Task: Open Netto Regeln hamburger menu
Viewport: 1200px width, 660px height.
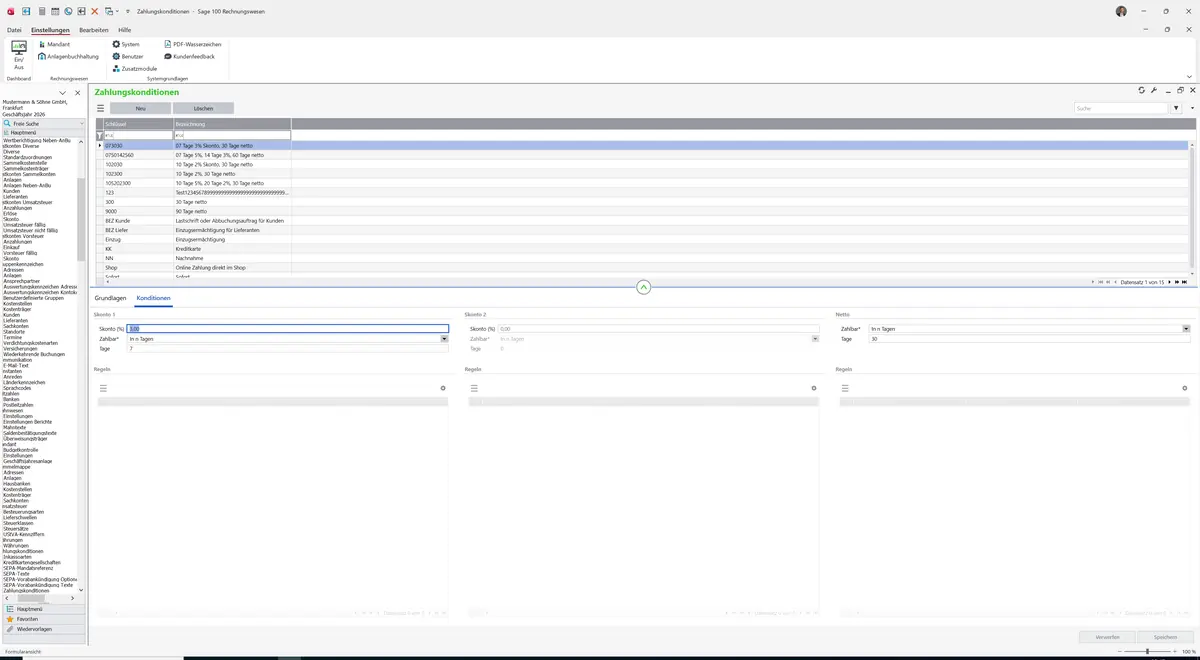Action: pos(845,388)
